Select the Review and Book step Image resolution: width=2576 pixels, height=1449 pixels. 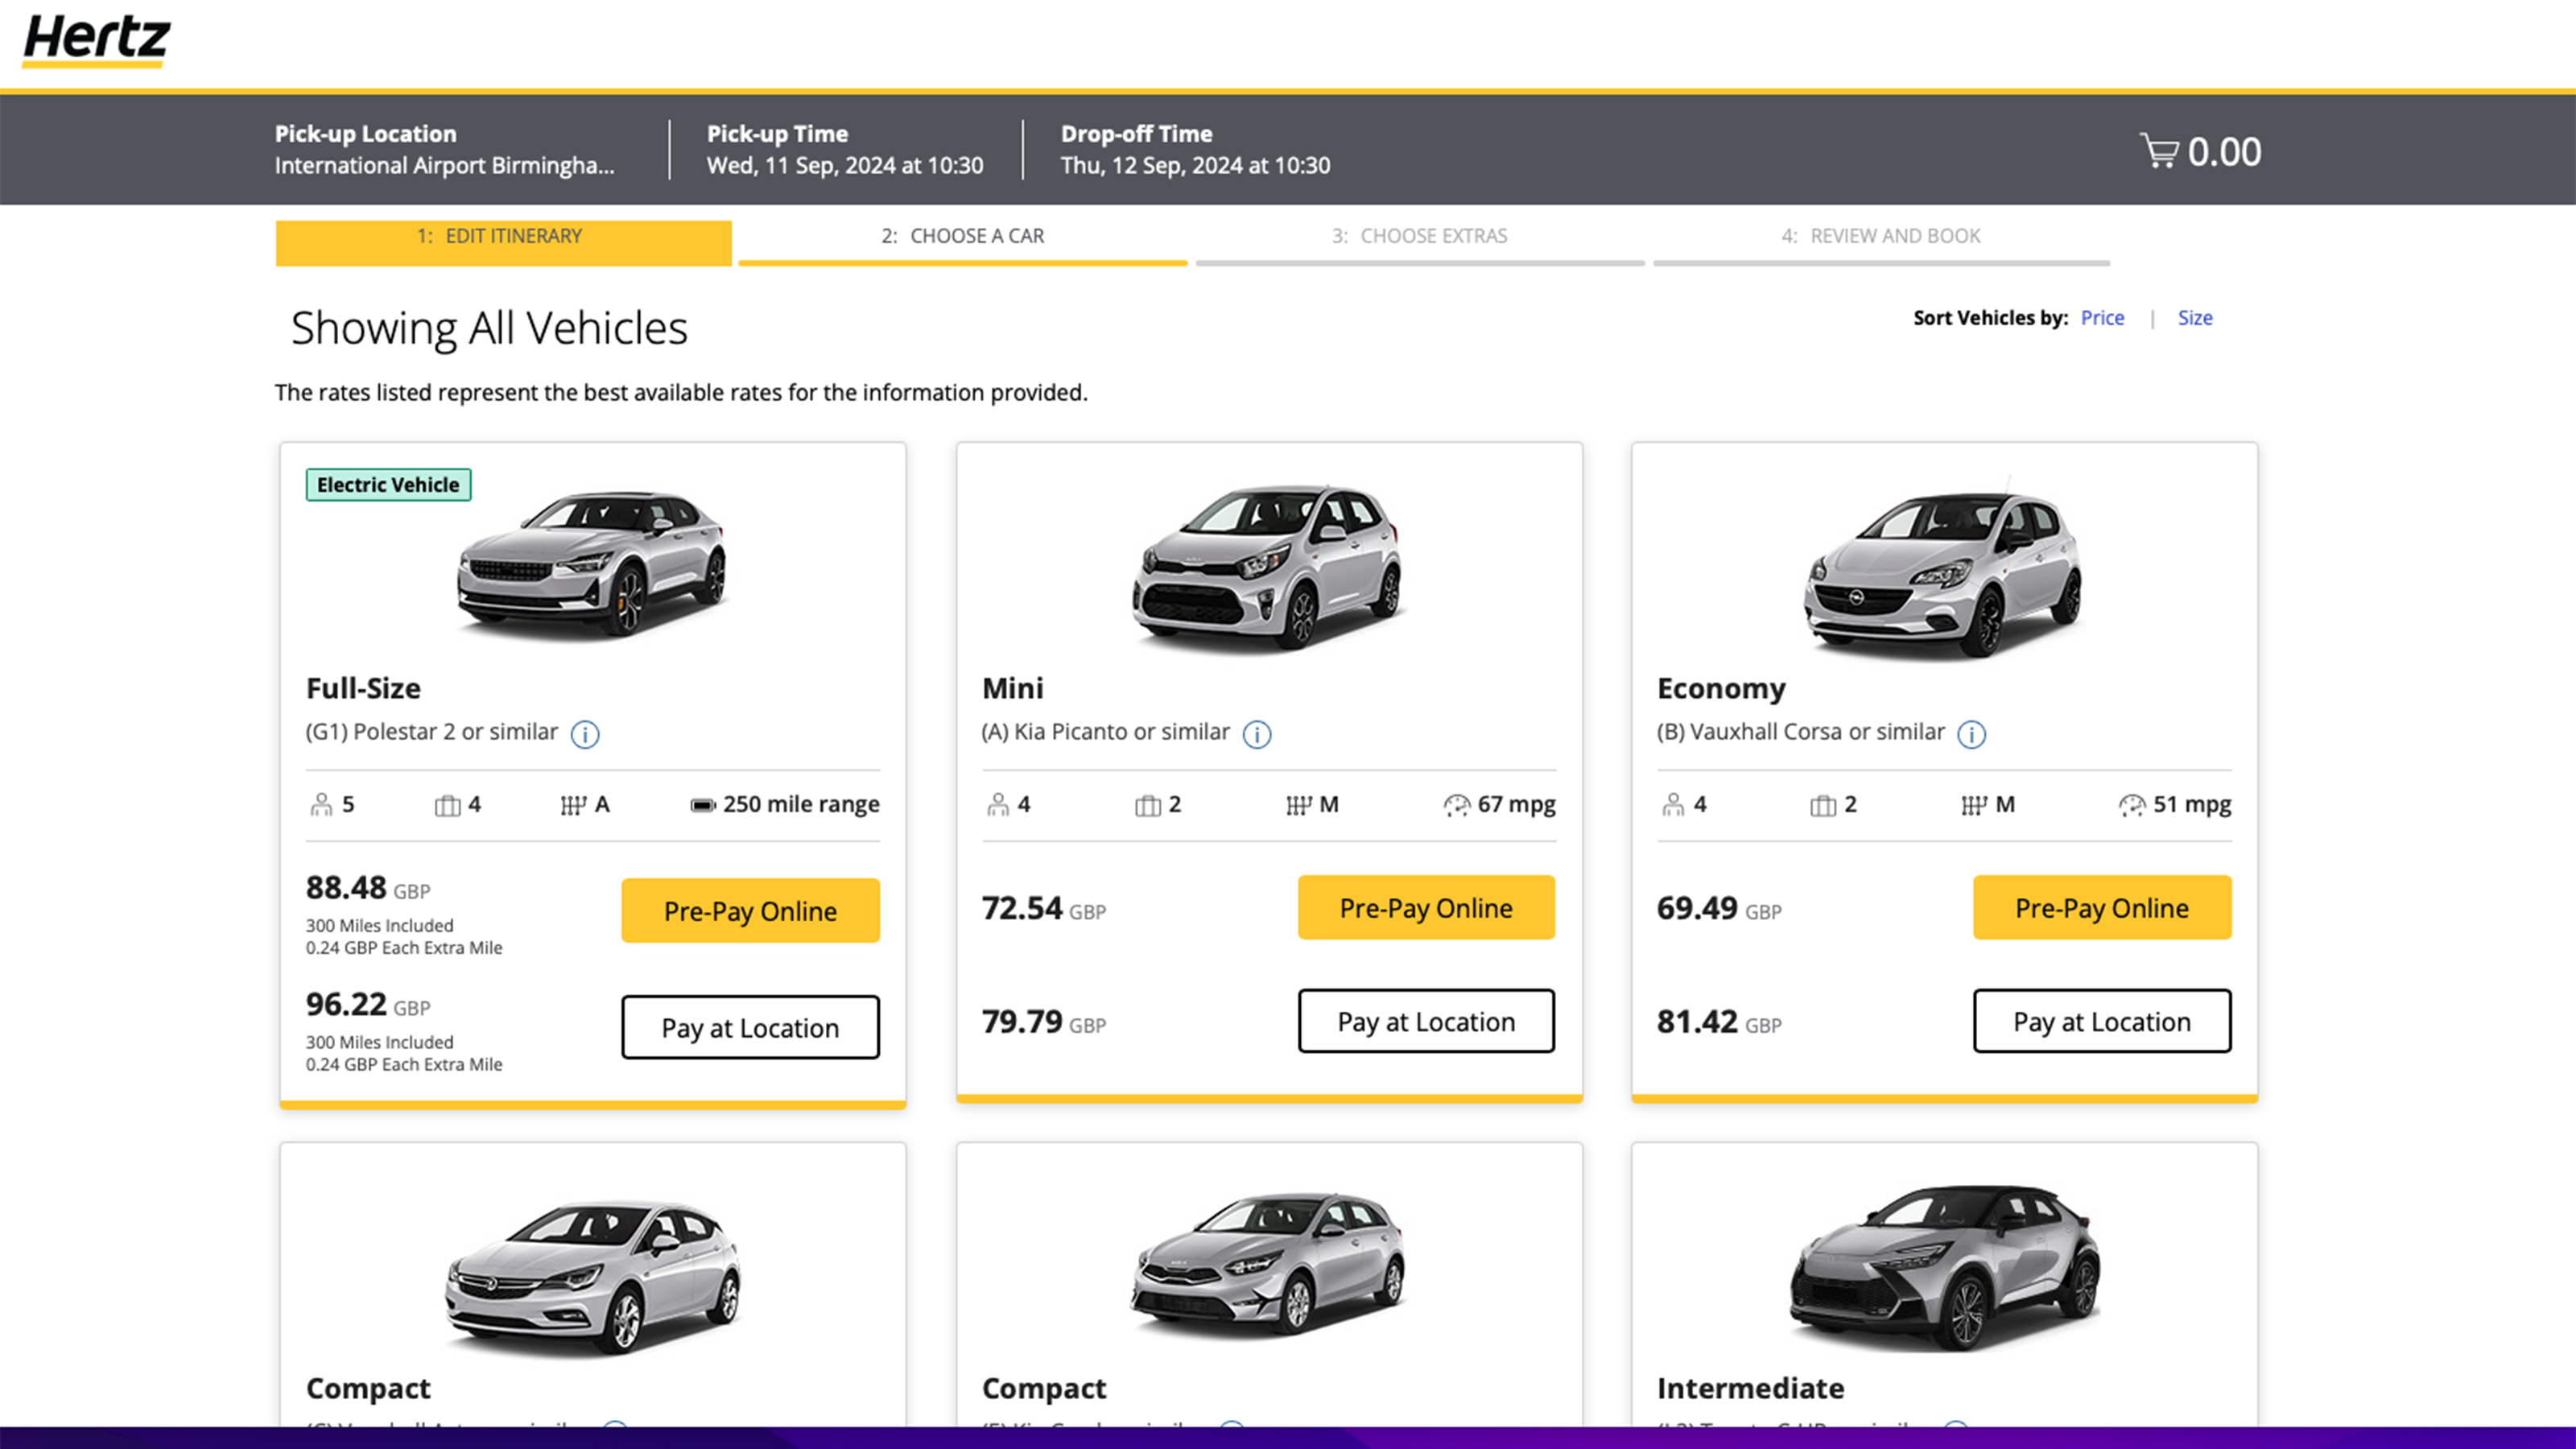tap(1881, 242)
